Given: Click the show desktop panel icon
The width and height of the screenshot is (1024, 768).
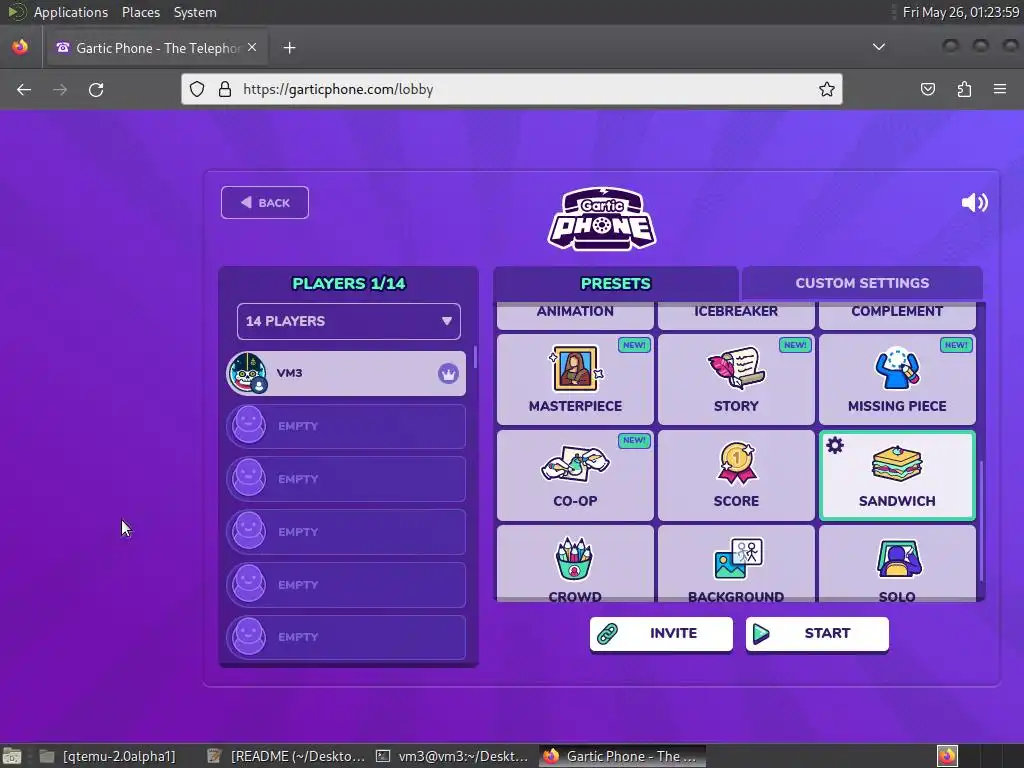Looking at the screenshot, I should (12, 756).
